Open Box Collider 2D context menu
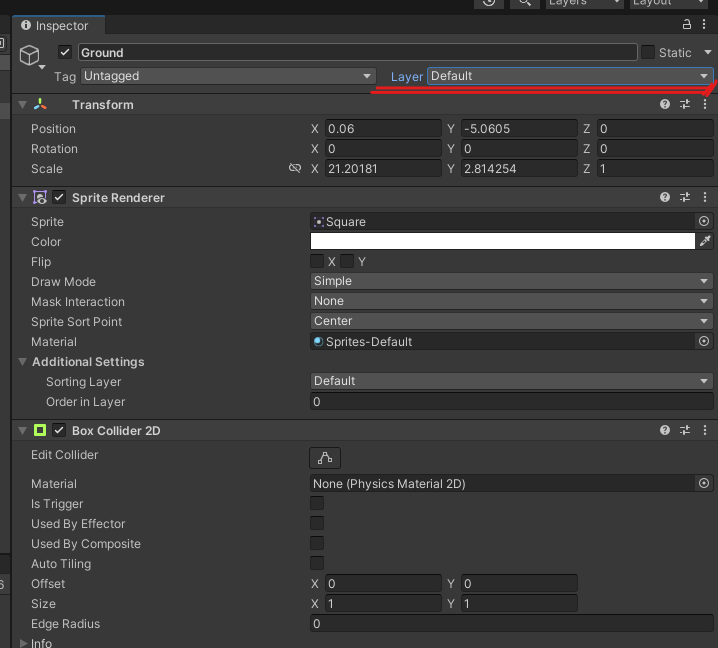718x648 pixels. coord(705,430)
